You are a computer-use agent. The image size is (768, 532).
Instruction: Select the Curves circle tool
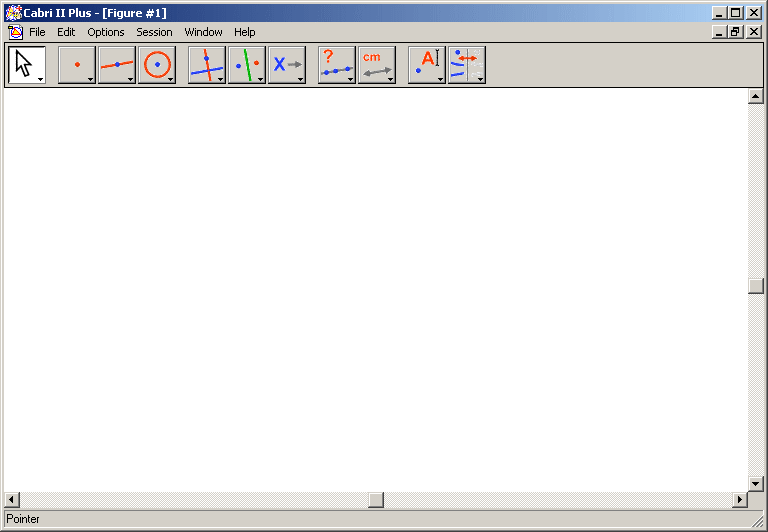pos(157,65)
